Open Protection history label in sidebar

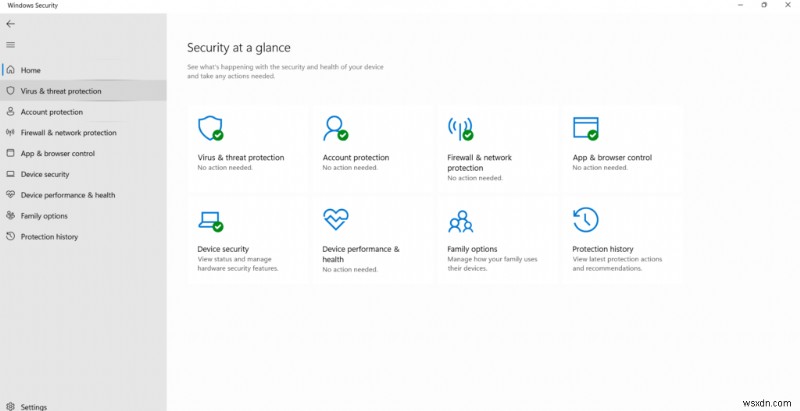coord(49,237)
